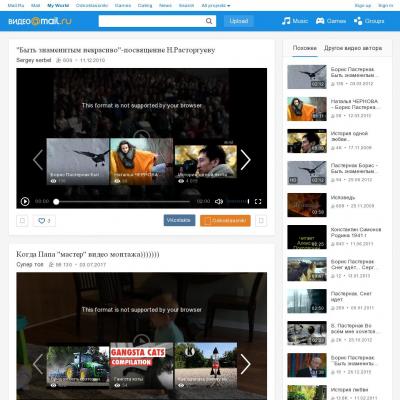Toggle the square checkbox below first video
Viewport: 400px width, 400px height.
(22, 221)
